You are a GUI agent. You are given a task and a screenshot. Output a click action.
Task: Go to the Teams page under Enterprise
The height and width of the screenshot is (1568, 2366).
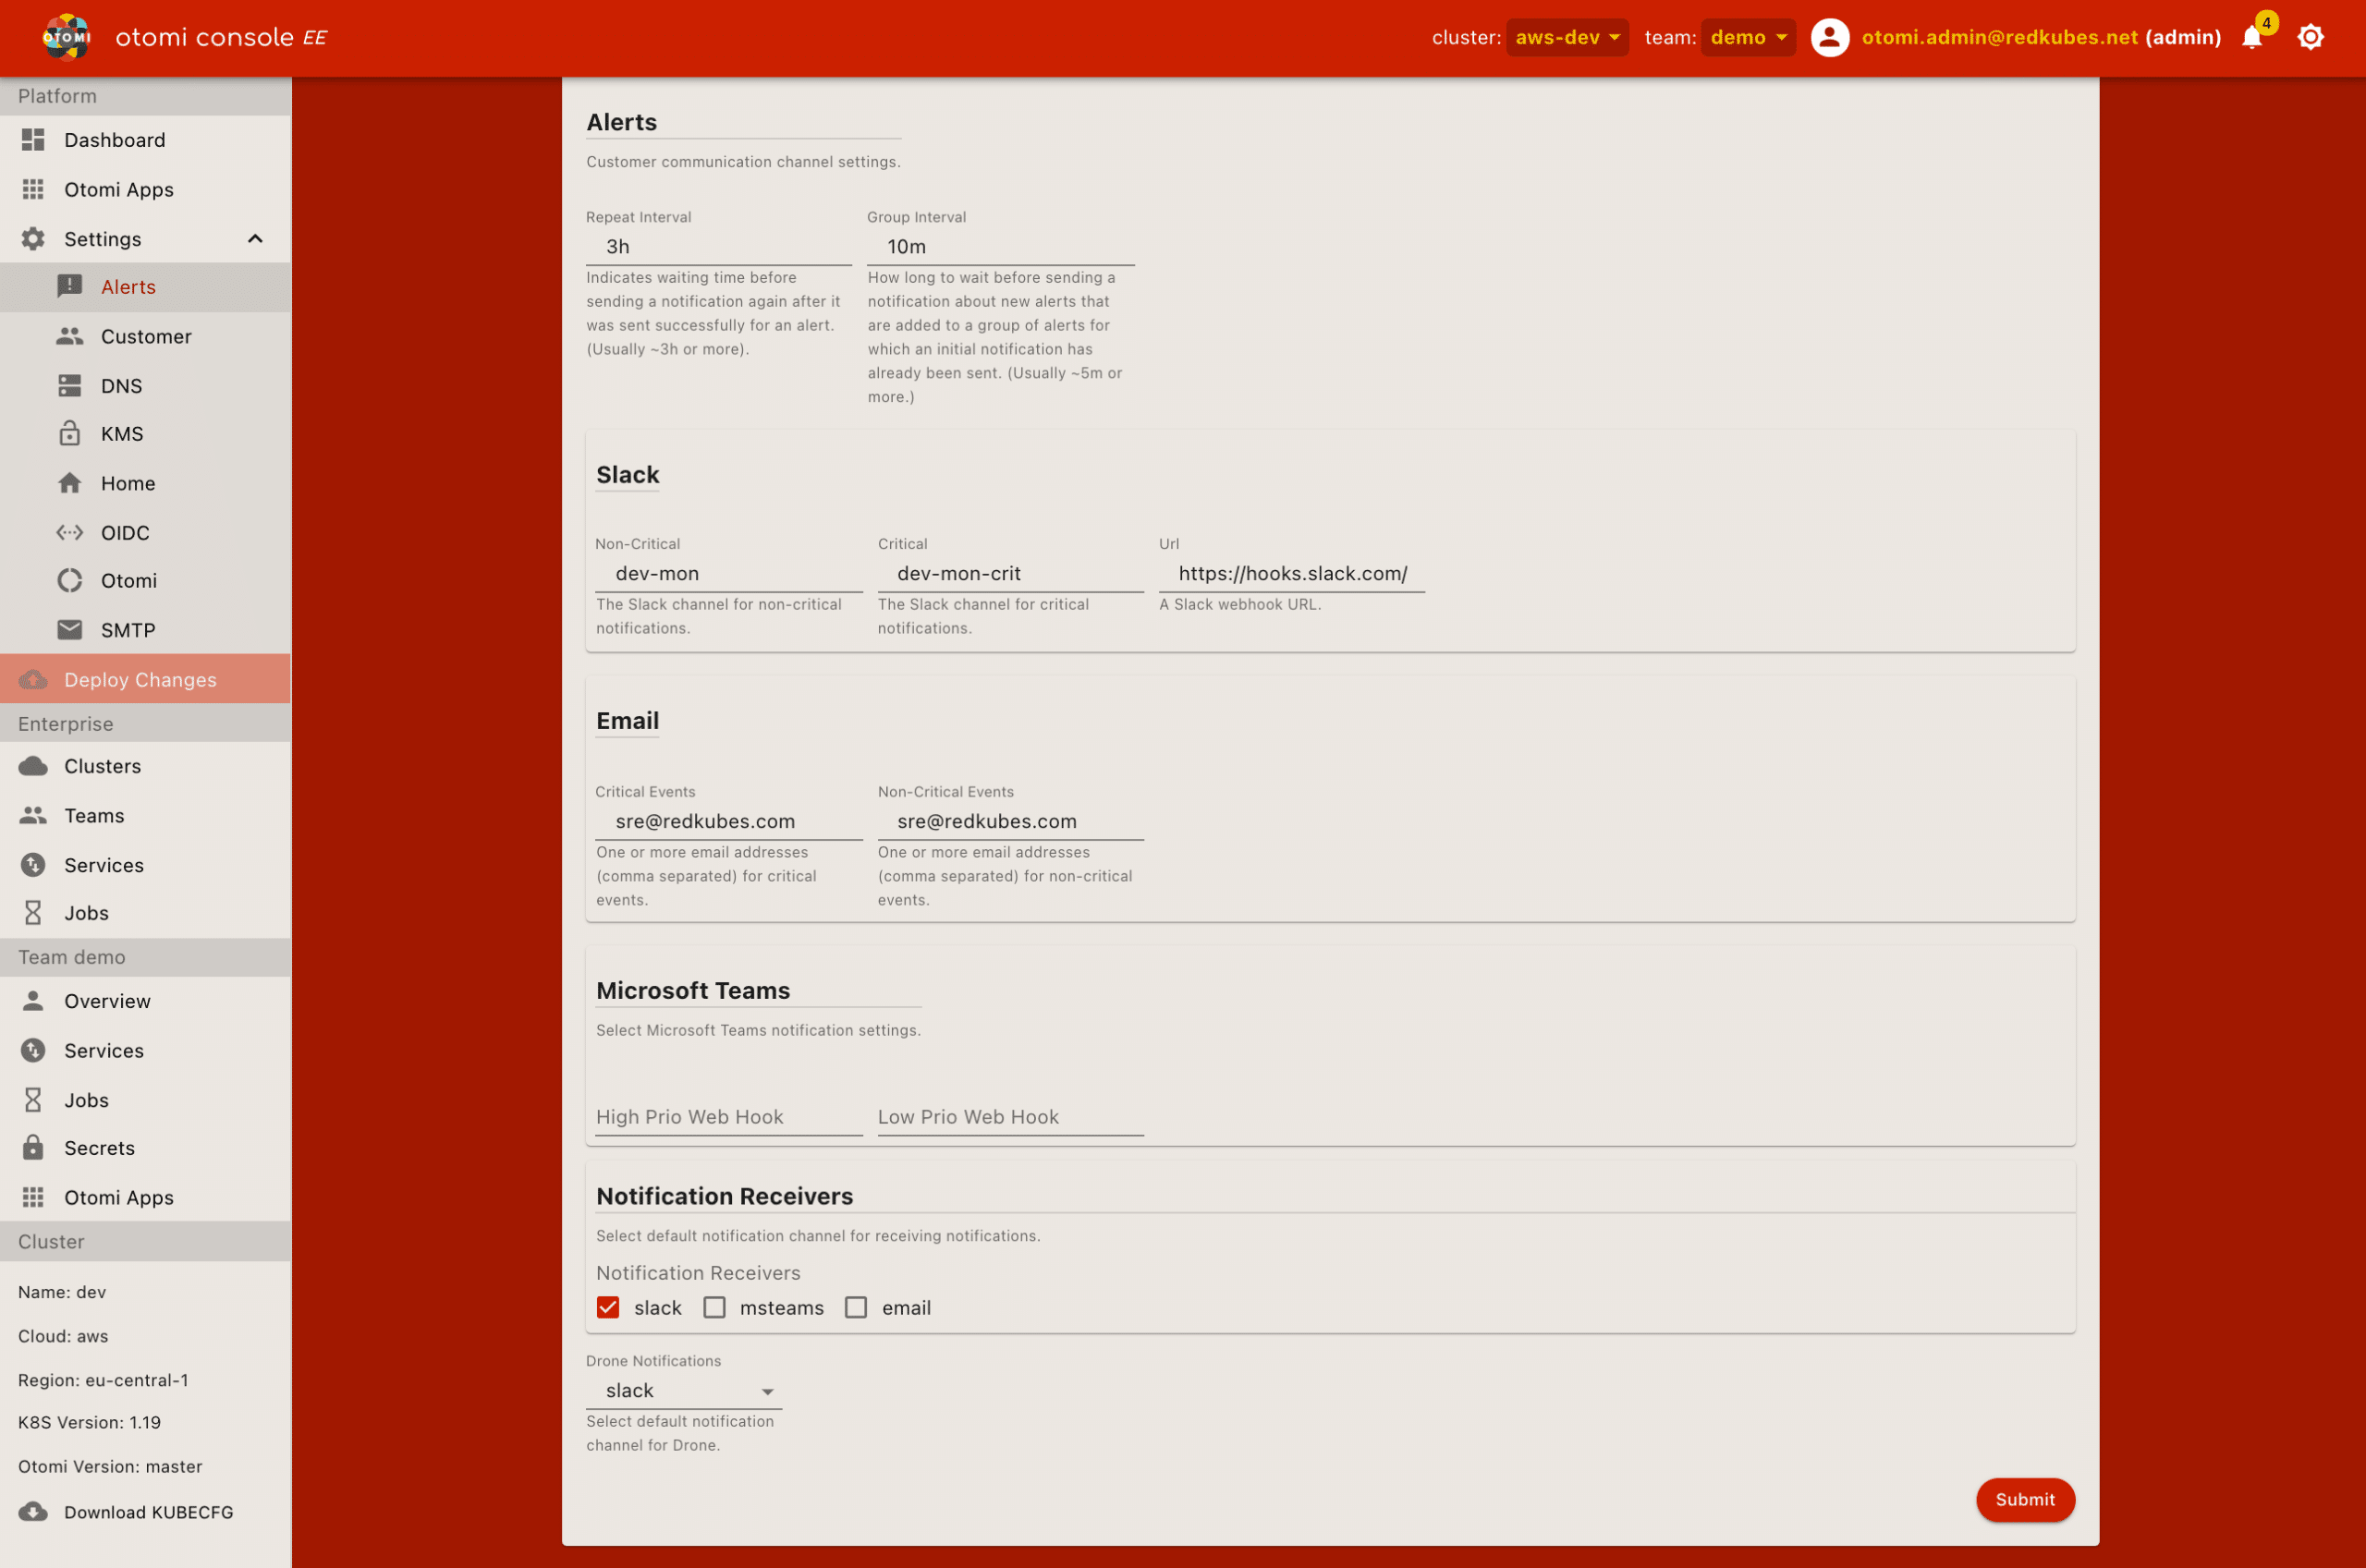tap(94, 815)
